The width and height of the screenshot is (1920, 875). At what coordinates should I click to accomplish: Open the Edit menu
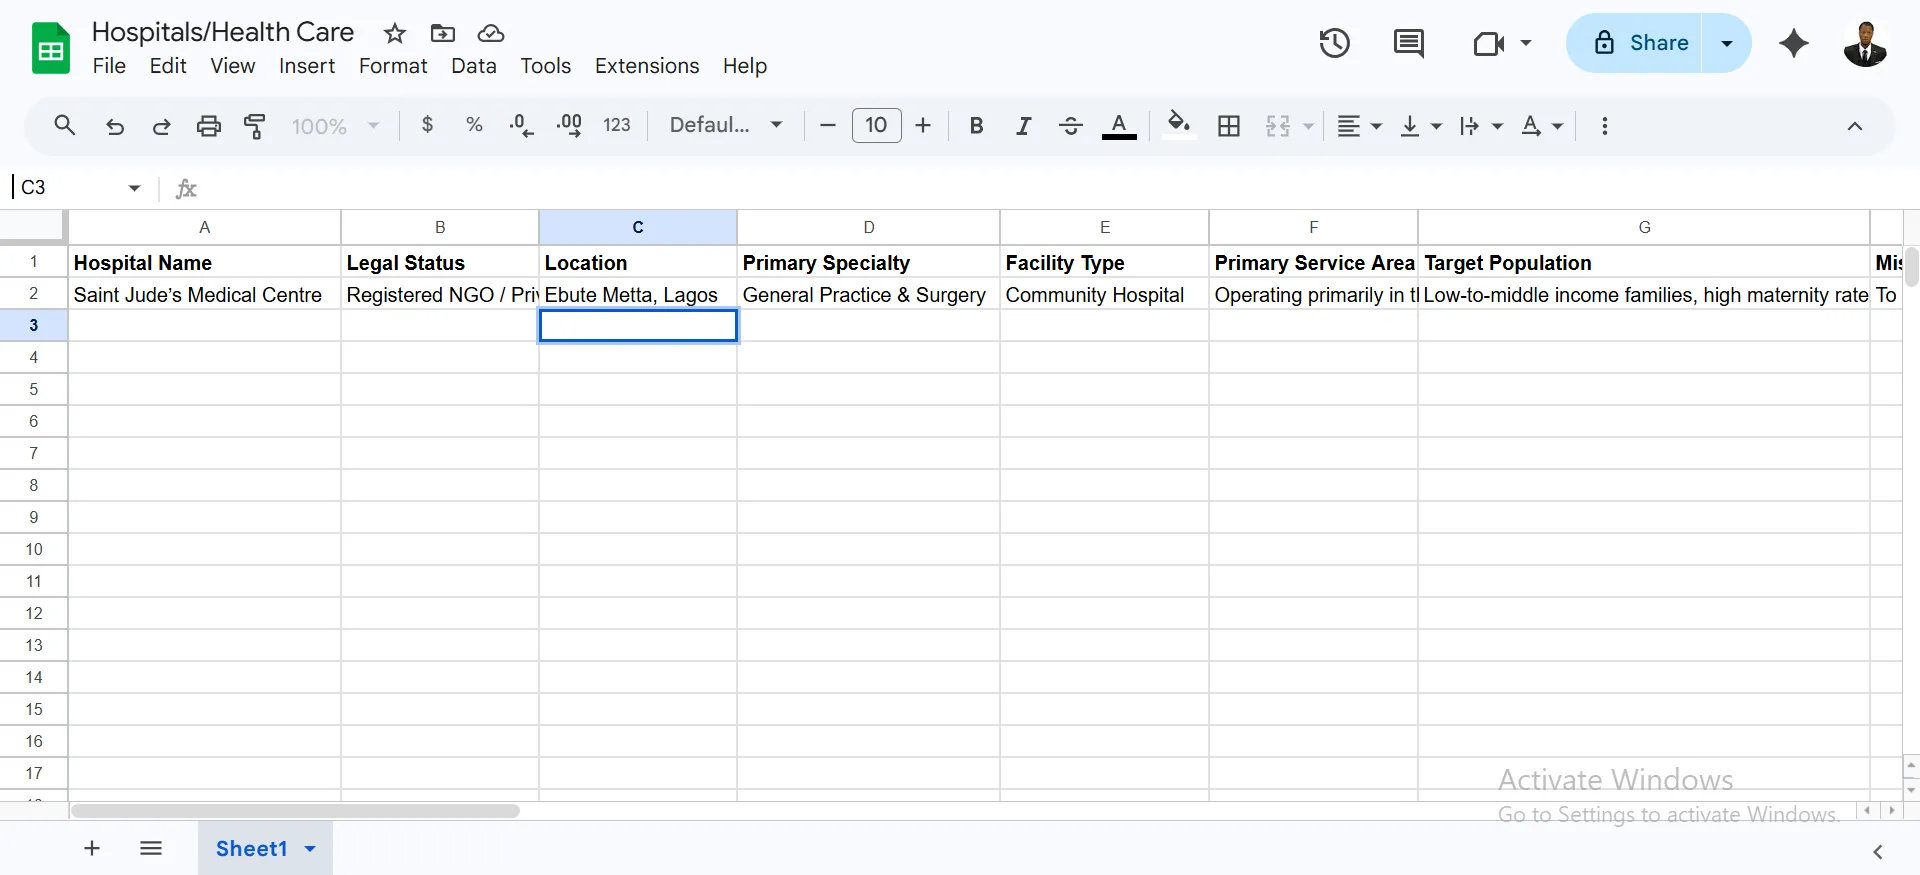168,66
